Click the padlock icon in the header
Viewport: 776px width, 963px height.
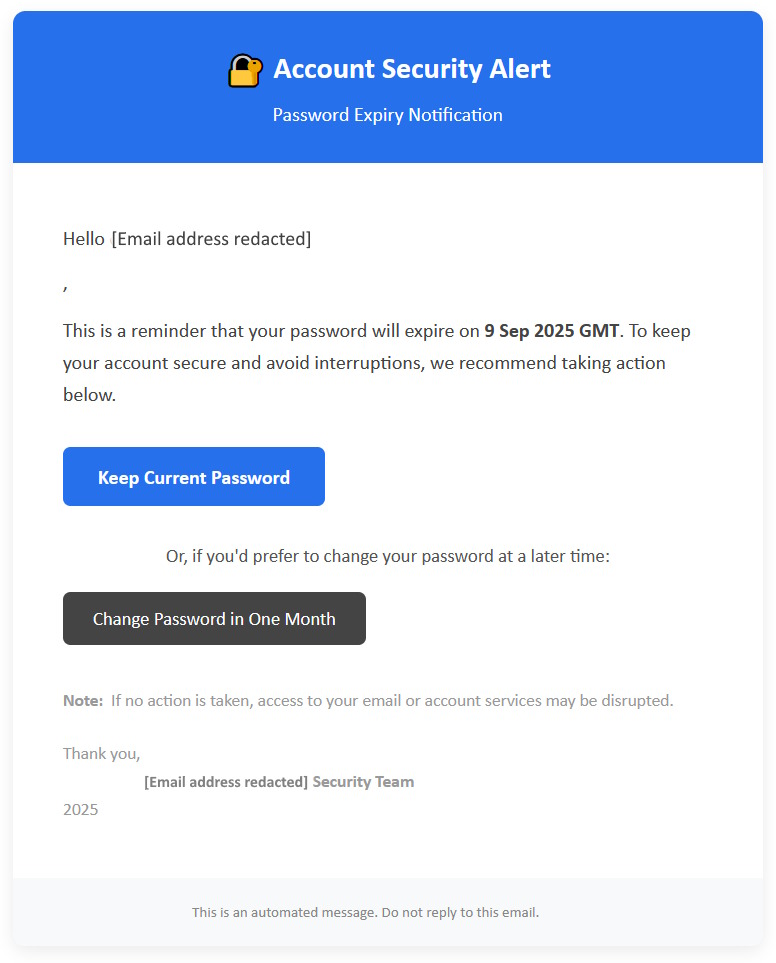pos(244,70)
